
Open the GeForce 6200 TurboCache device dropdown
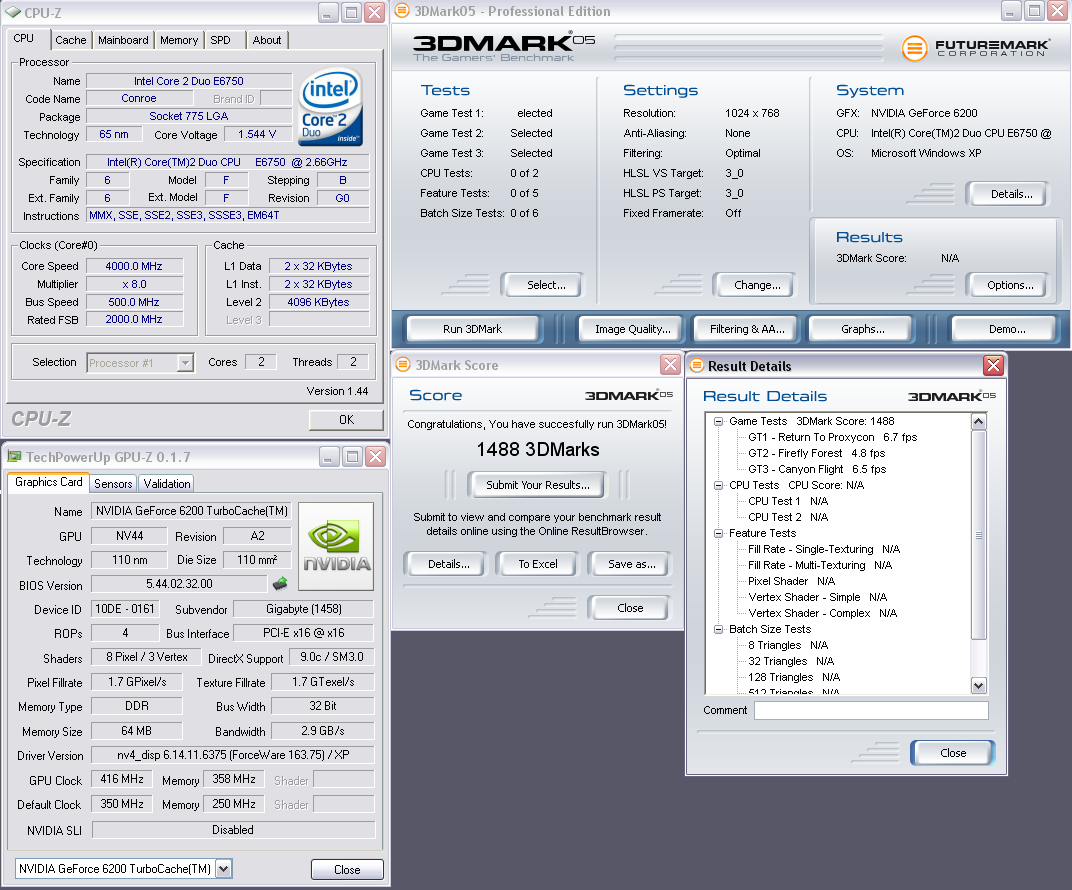click(x=224, y=869)
